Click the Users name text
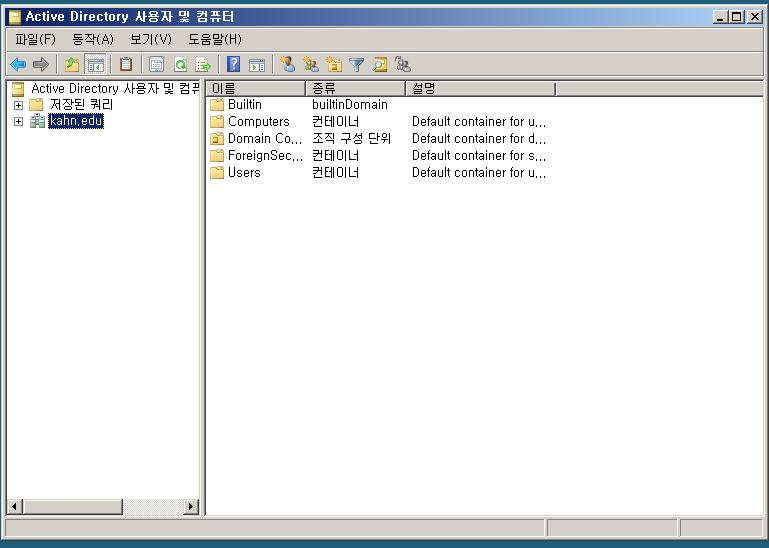This screenshot has height=548, width=769. (244, 173)
